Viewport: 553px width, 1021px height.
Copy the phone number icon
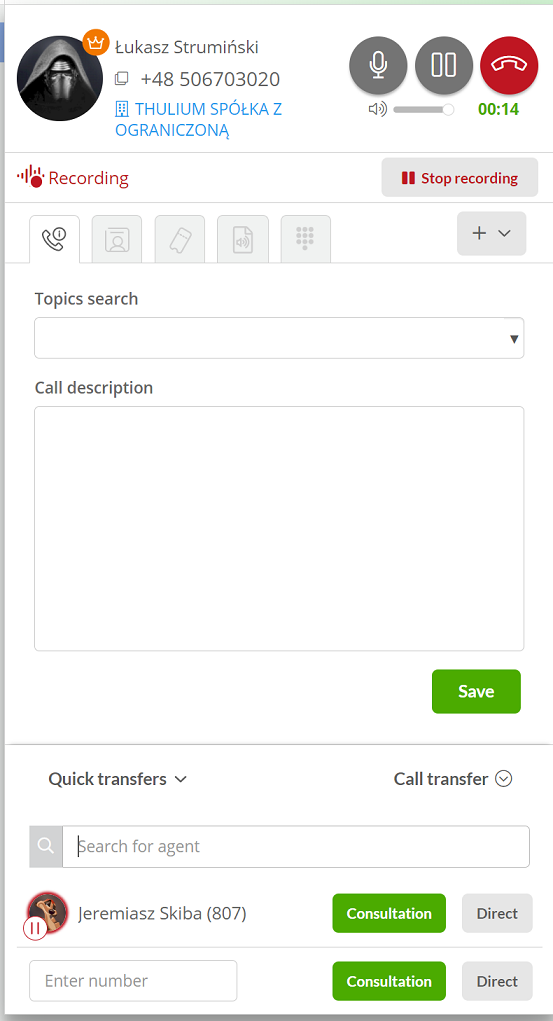click(121, 79)
